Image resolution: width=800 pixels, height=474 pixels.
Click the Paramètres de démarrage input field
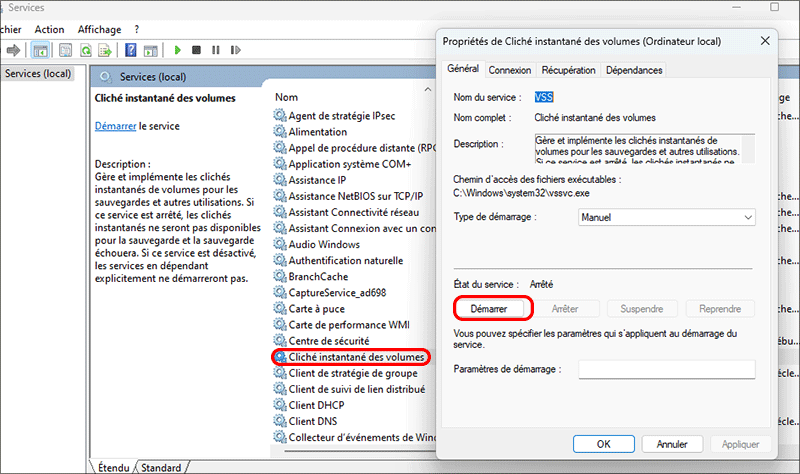point(667,369)
